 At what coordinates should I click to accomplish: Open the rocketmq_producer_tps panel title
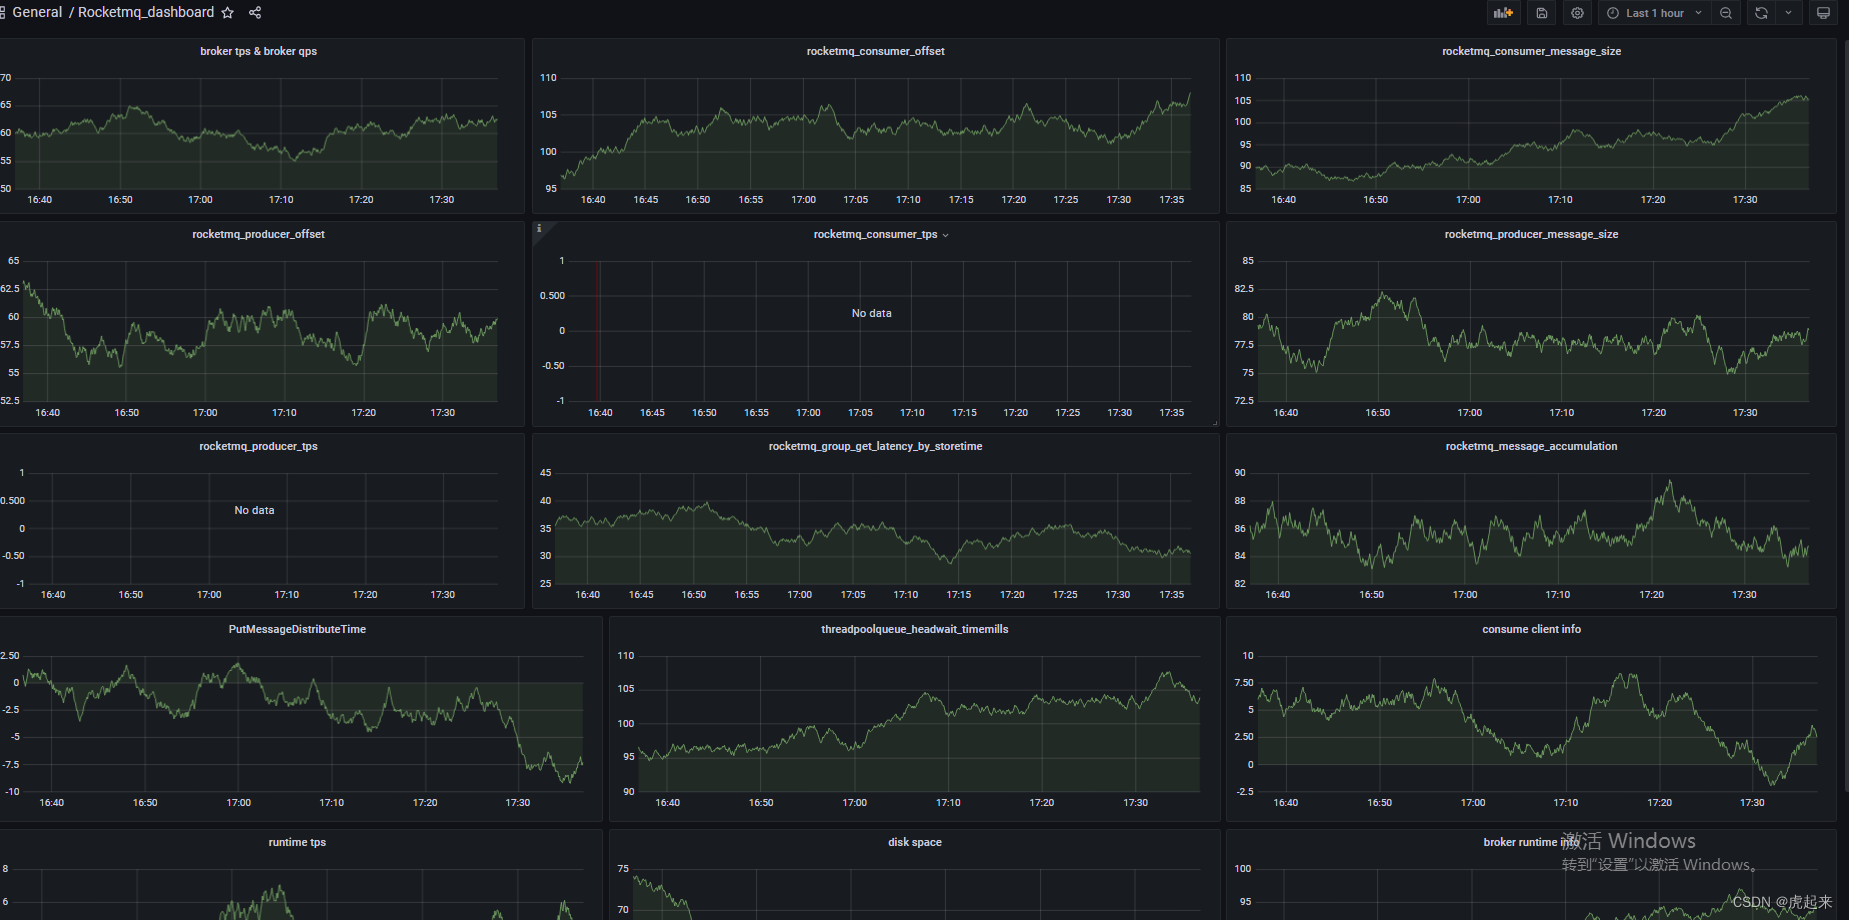coord(258,446)
